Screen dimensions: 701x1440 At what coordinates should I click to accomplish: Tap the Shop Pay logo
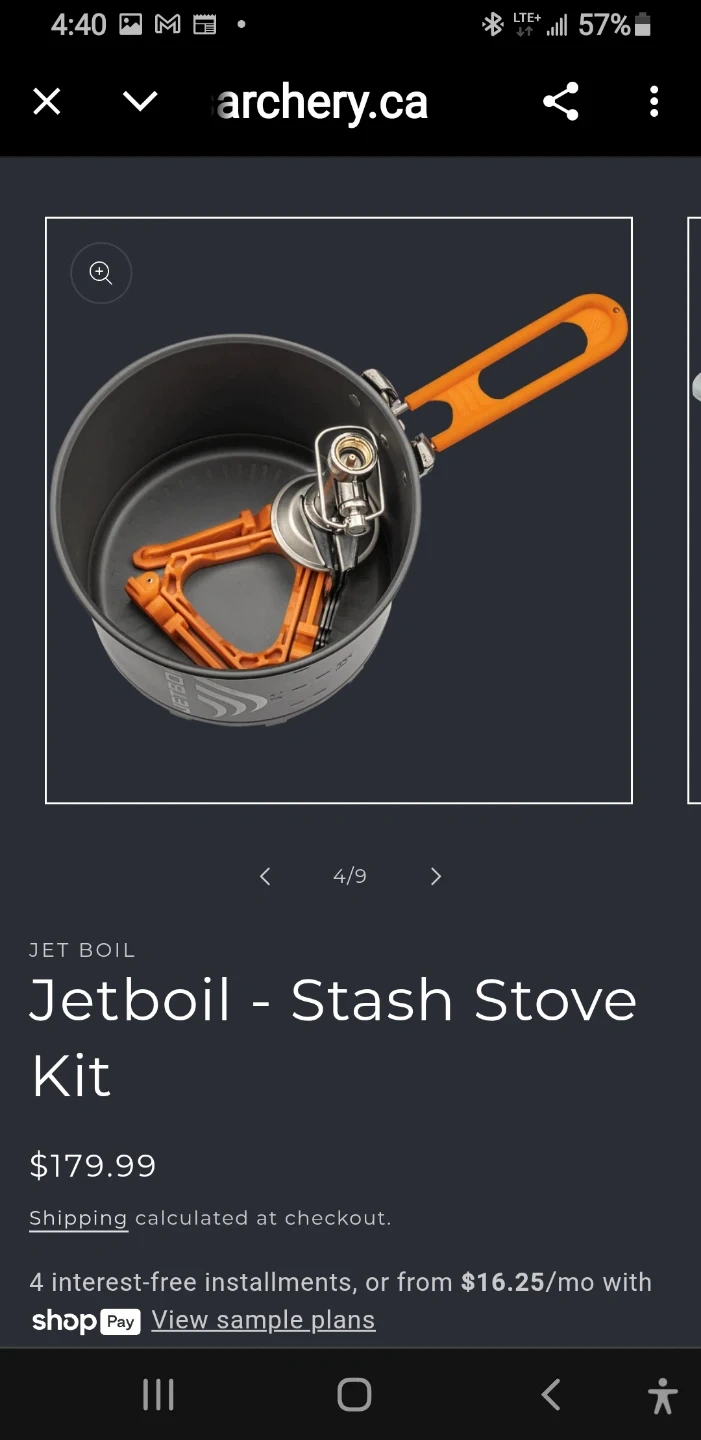(x=85, y=1321)
